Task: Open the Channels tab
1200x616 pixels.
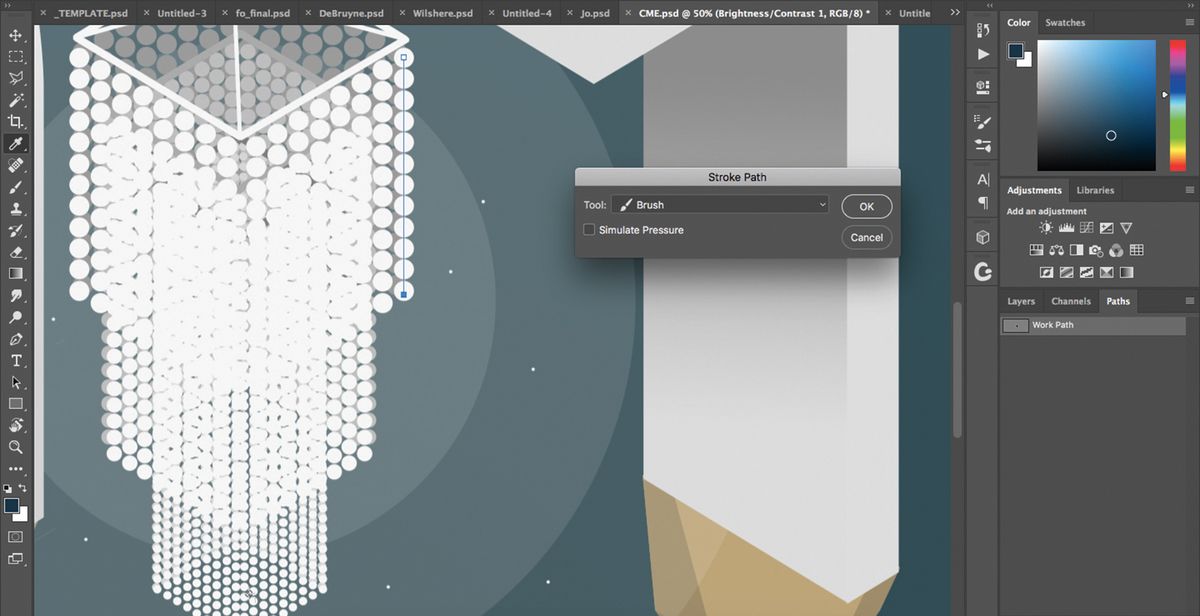Action: tap(1071, 301)
